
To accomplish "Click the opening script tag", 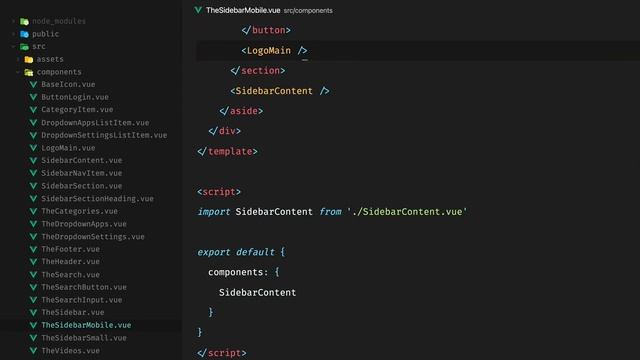I will tap(219, 192).
